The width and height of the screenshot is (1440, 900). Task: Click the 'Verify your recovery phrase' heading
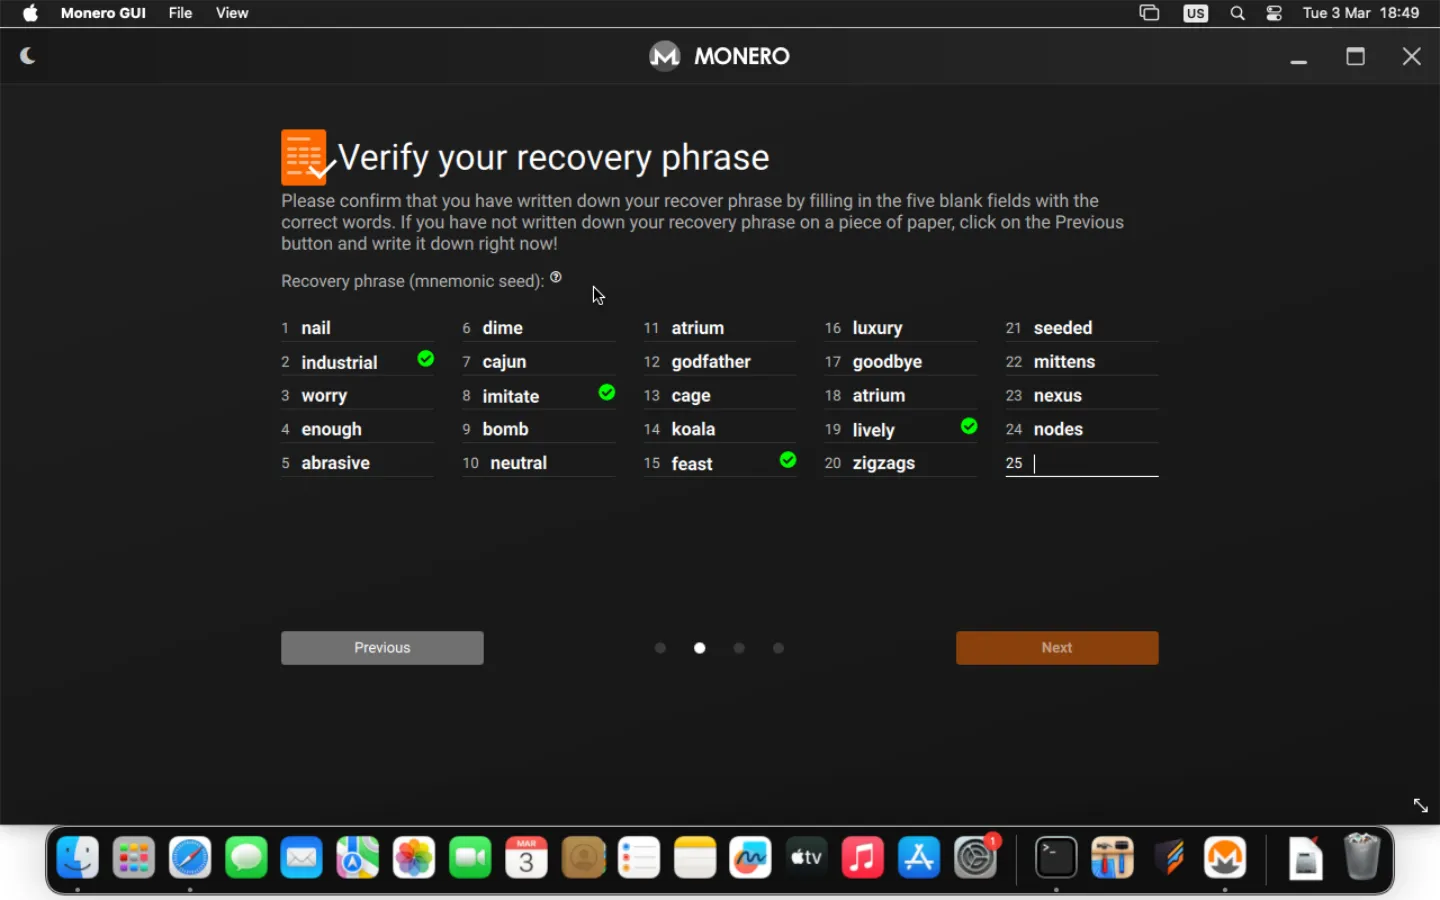[x=554, y=158]
